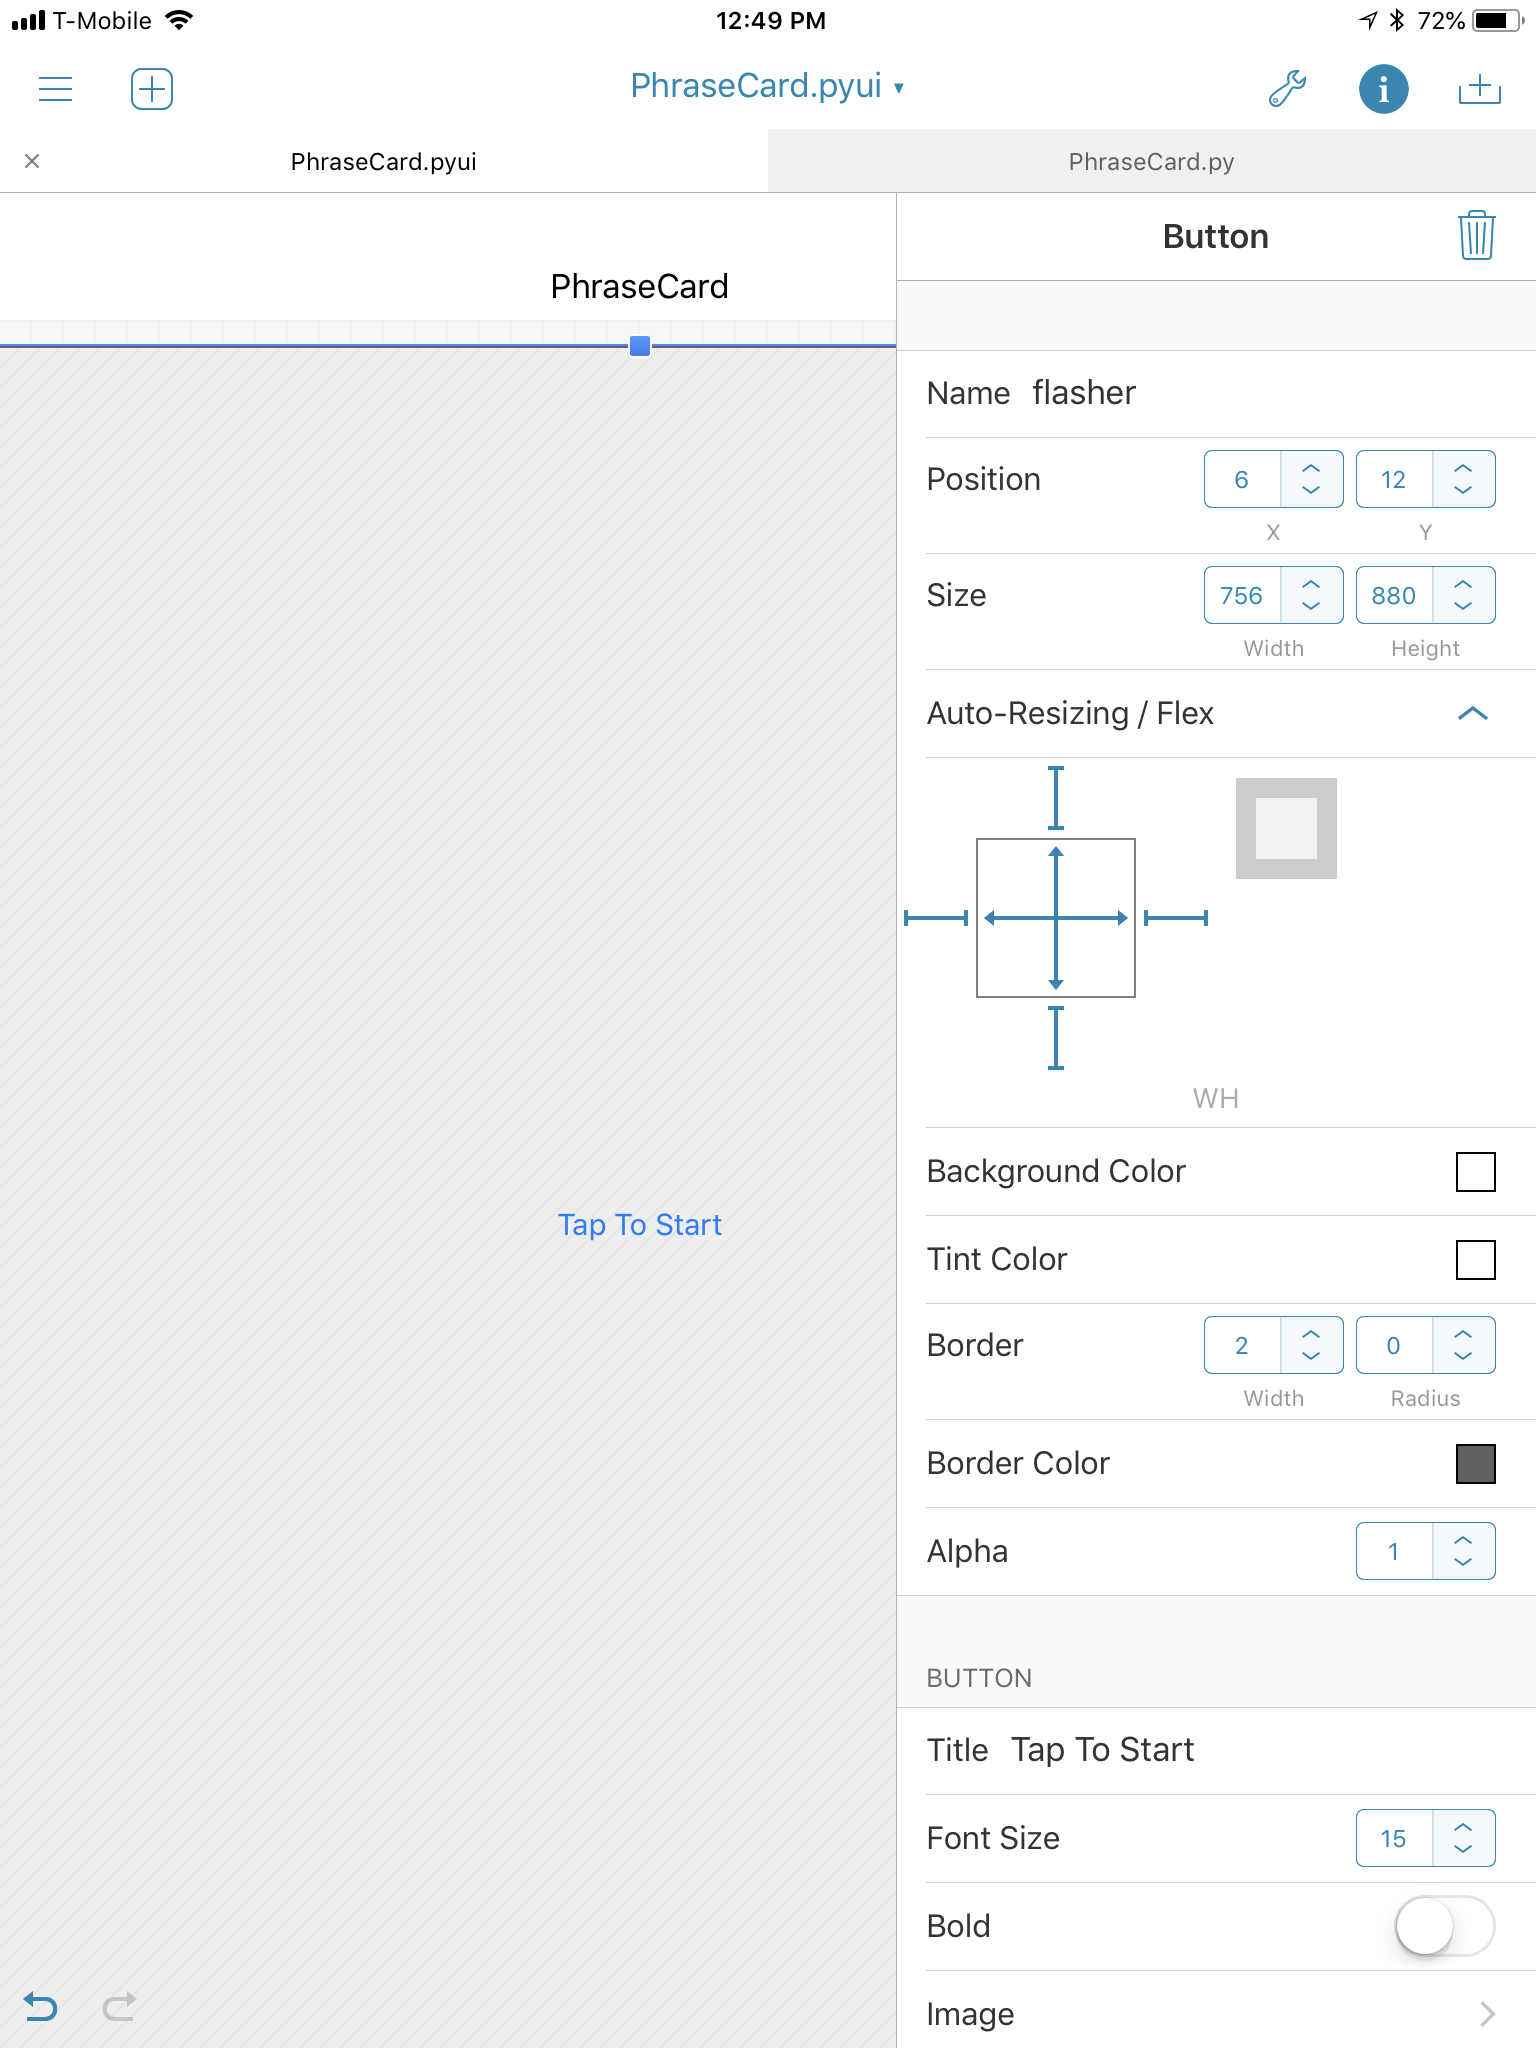Tap the undo arrow
This screenshot has width=1536, height=2048.
point(41,2006)
